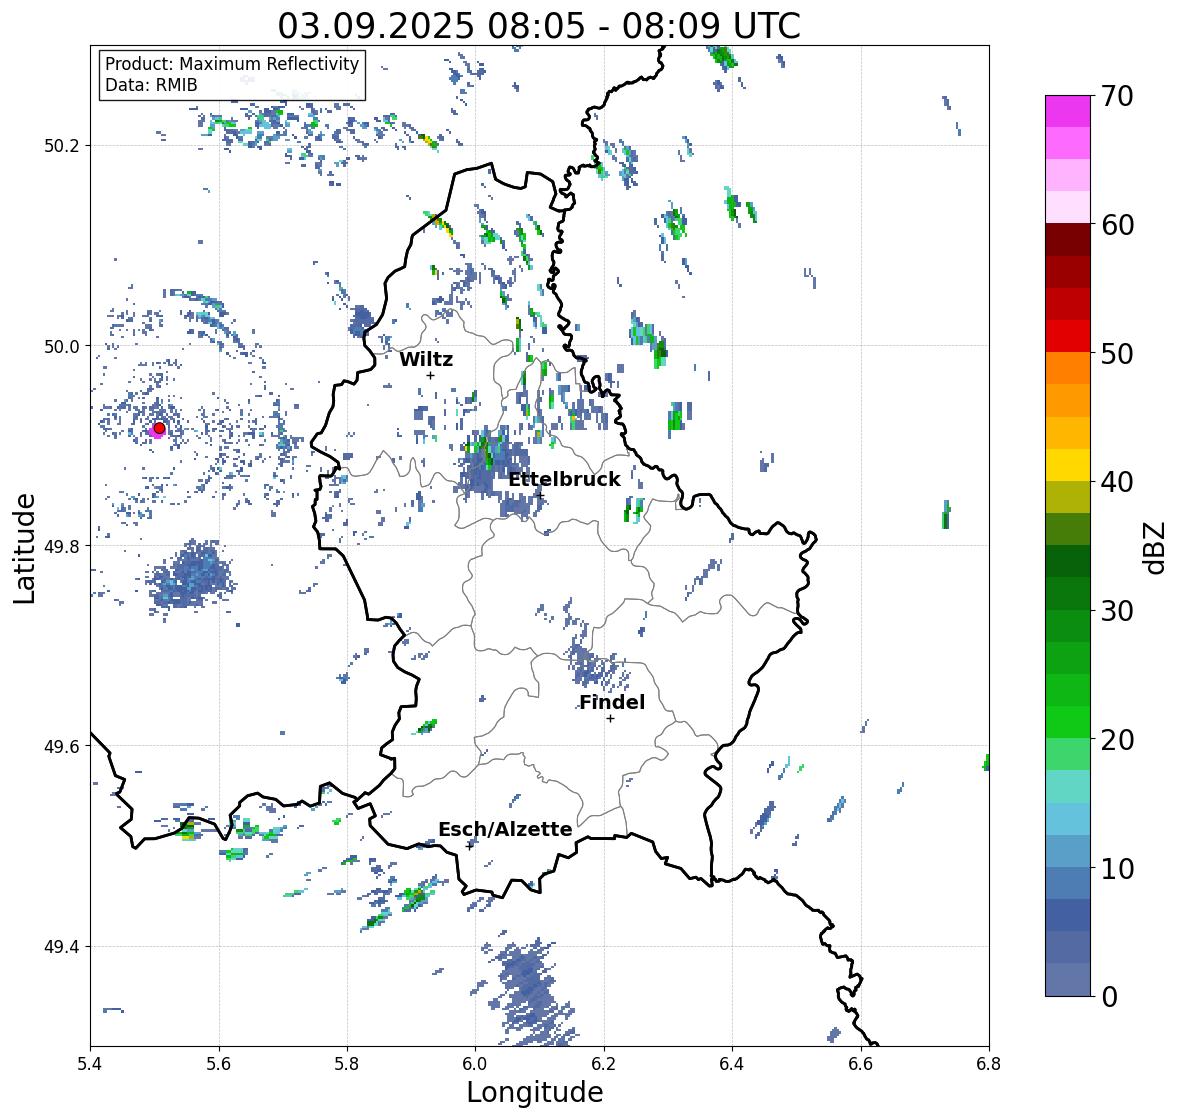Click the longitude tick label 6.4

pos(732,1063)
